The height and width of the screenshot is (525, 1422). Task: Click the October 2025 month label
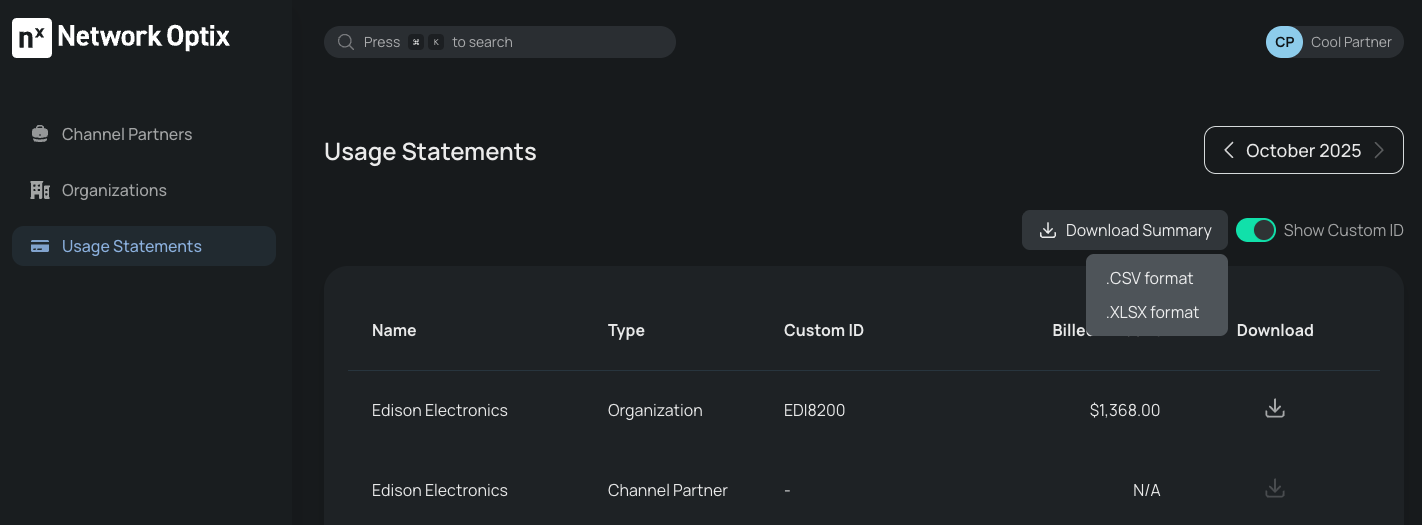1304,151
